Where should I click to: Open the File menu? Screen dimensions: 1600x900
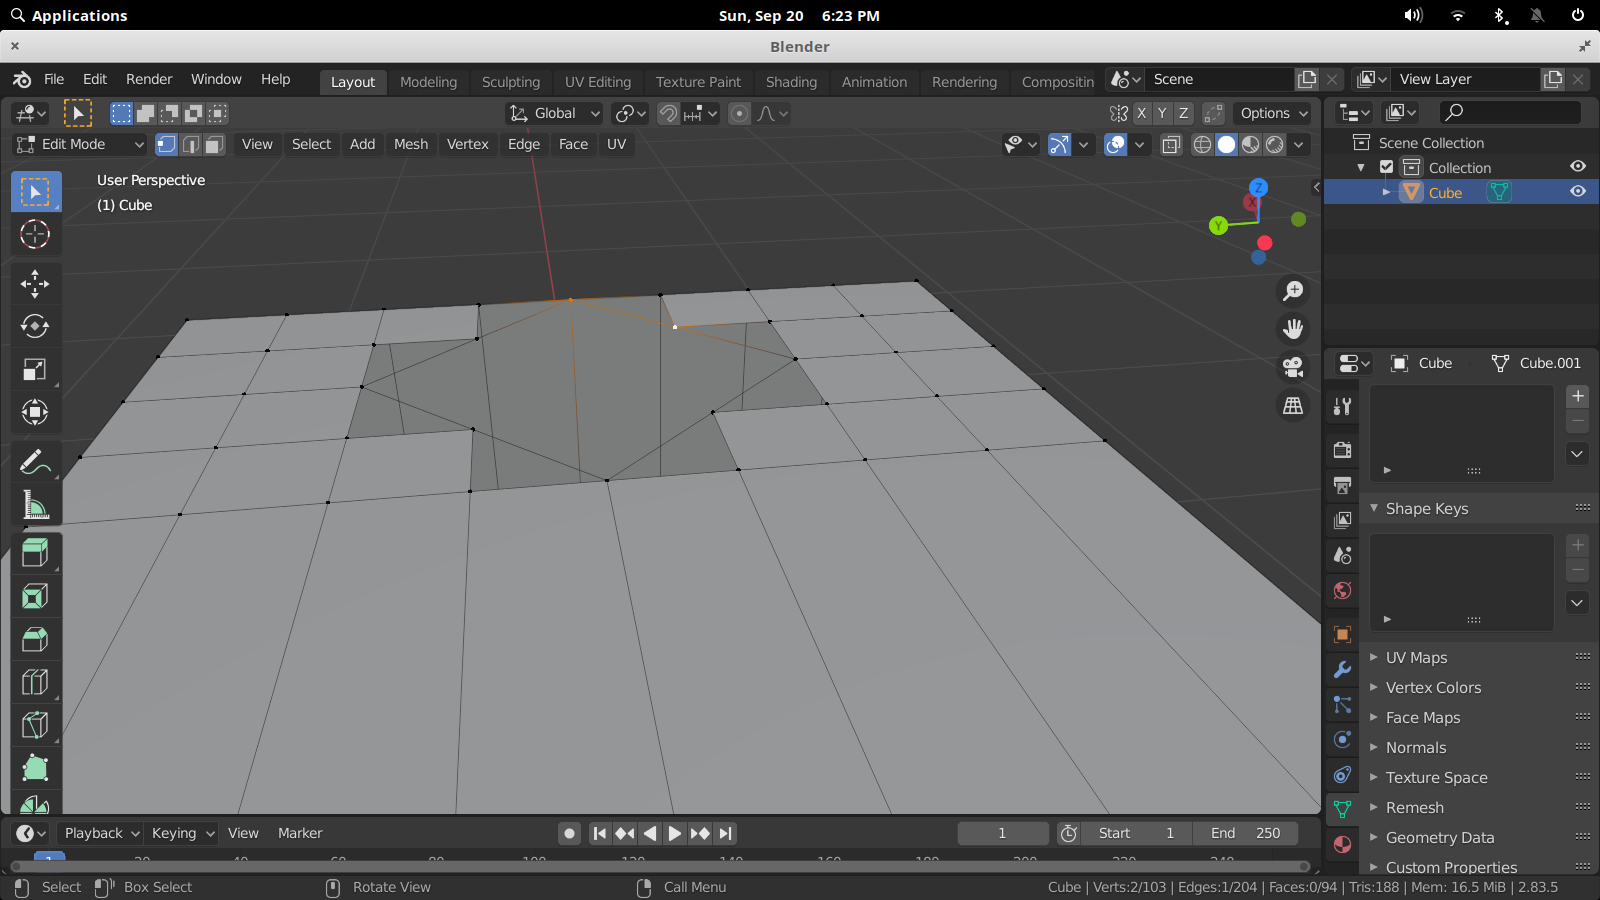[54, 79]
